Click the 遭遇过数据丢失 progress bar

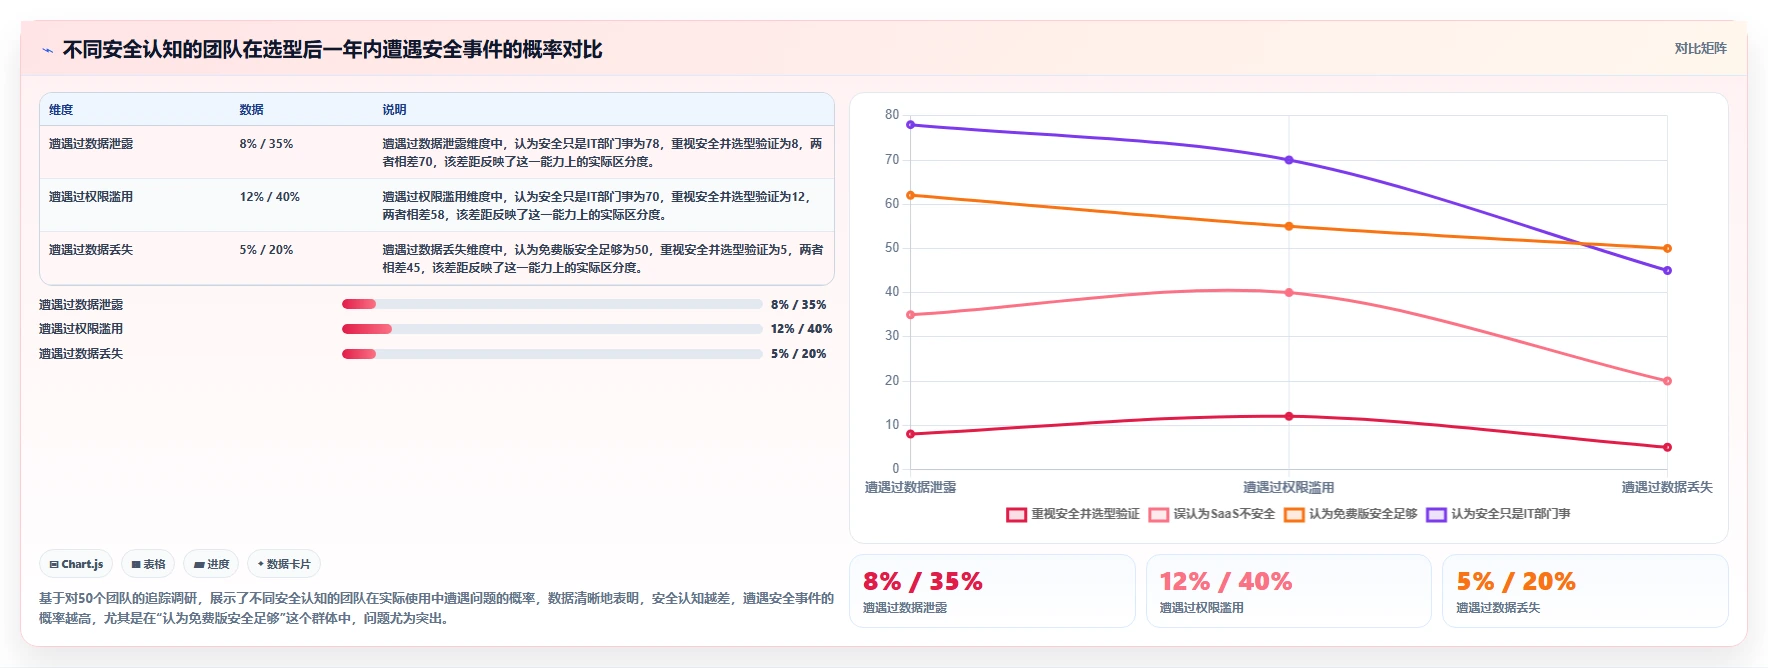point(552,354)
